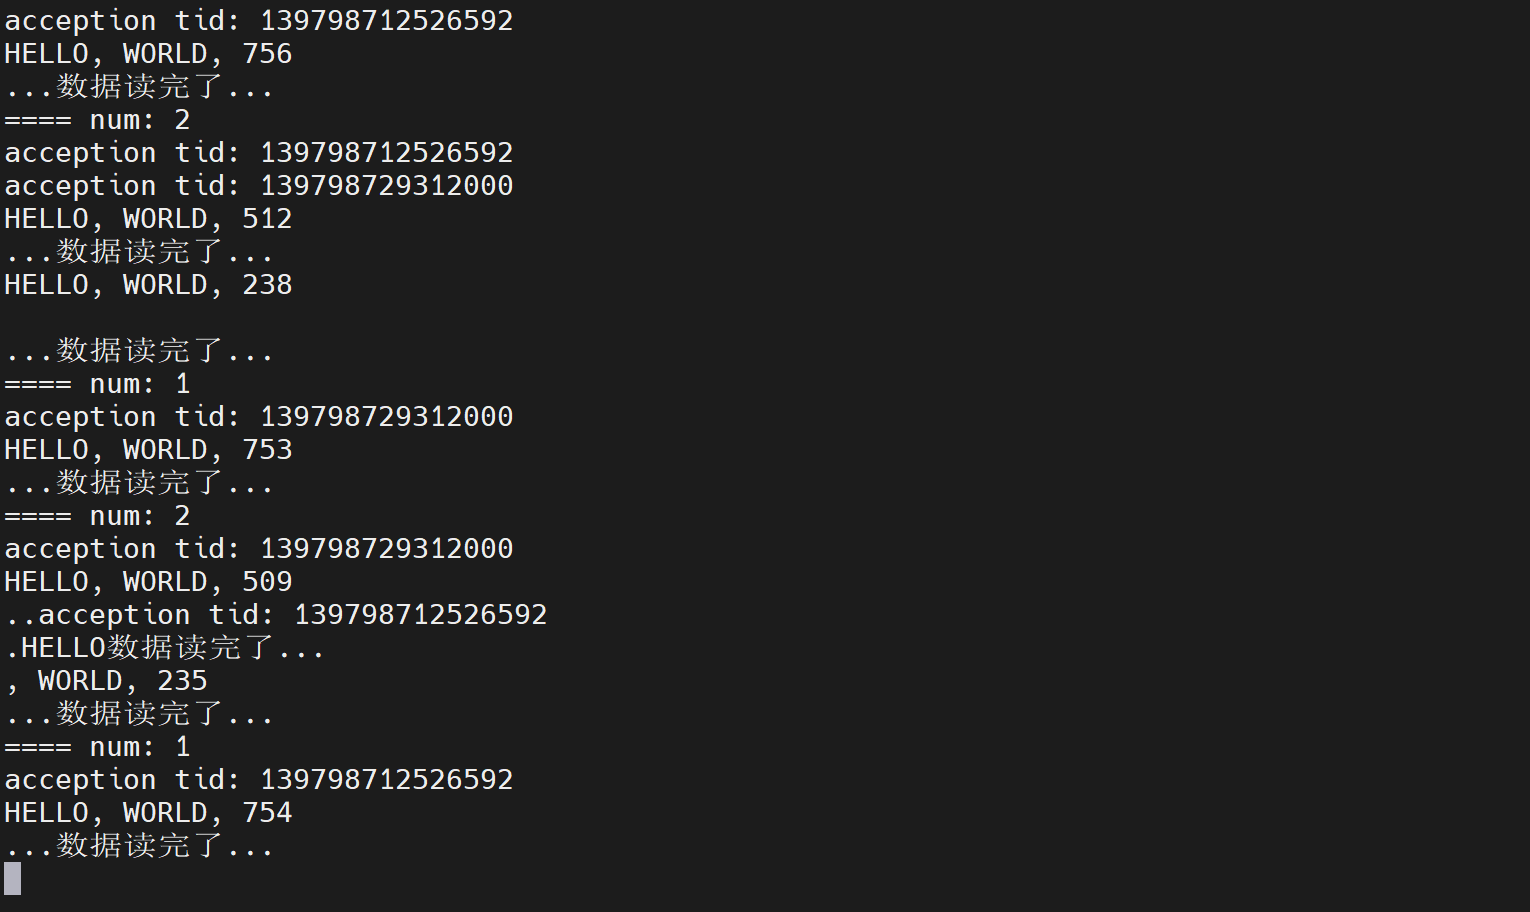Click the 'HELLO, WORLD, 754' output line
The image size is (1530, 912).
[x=148, y=813]
